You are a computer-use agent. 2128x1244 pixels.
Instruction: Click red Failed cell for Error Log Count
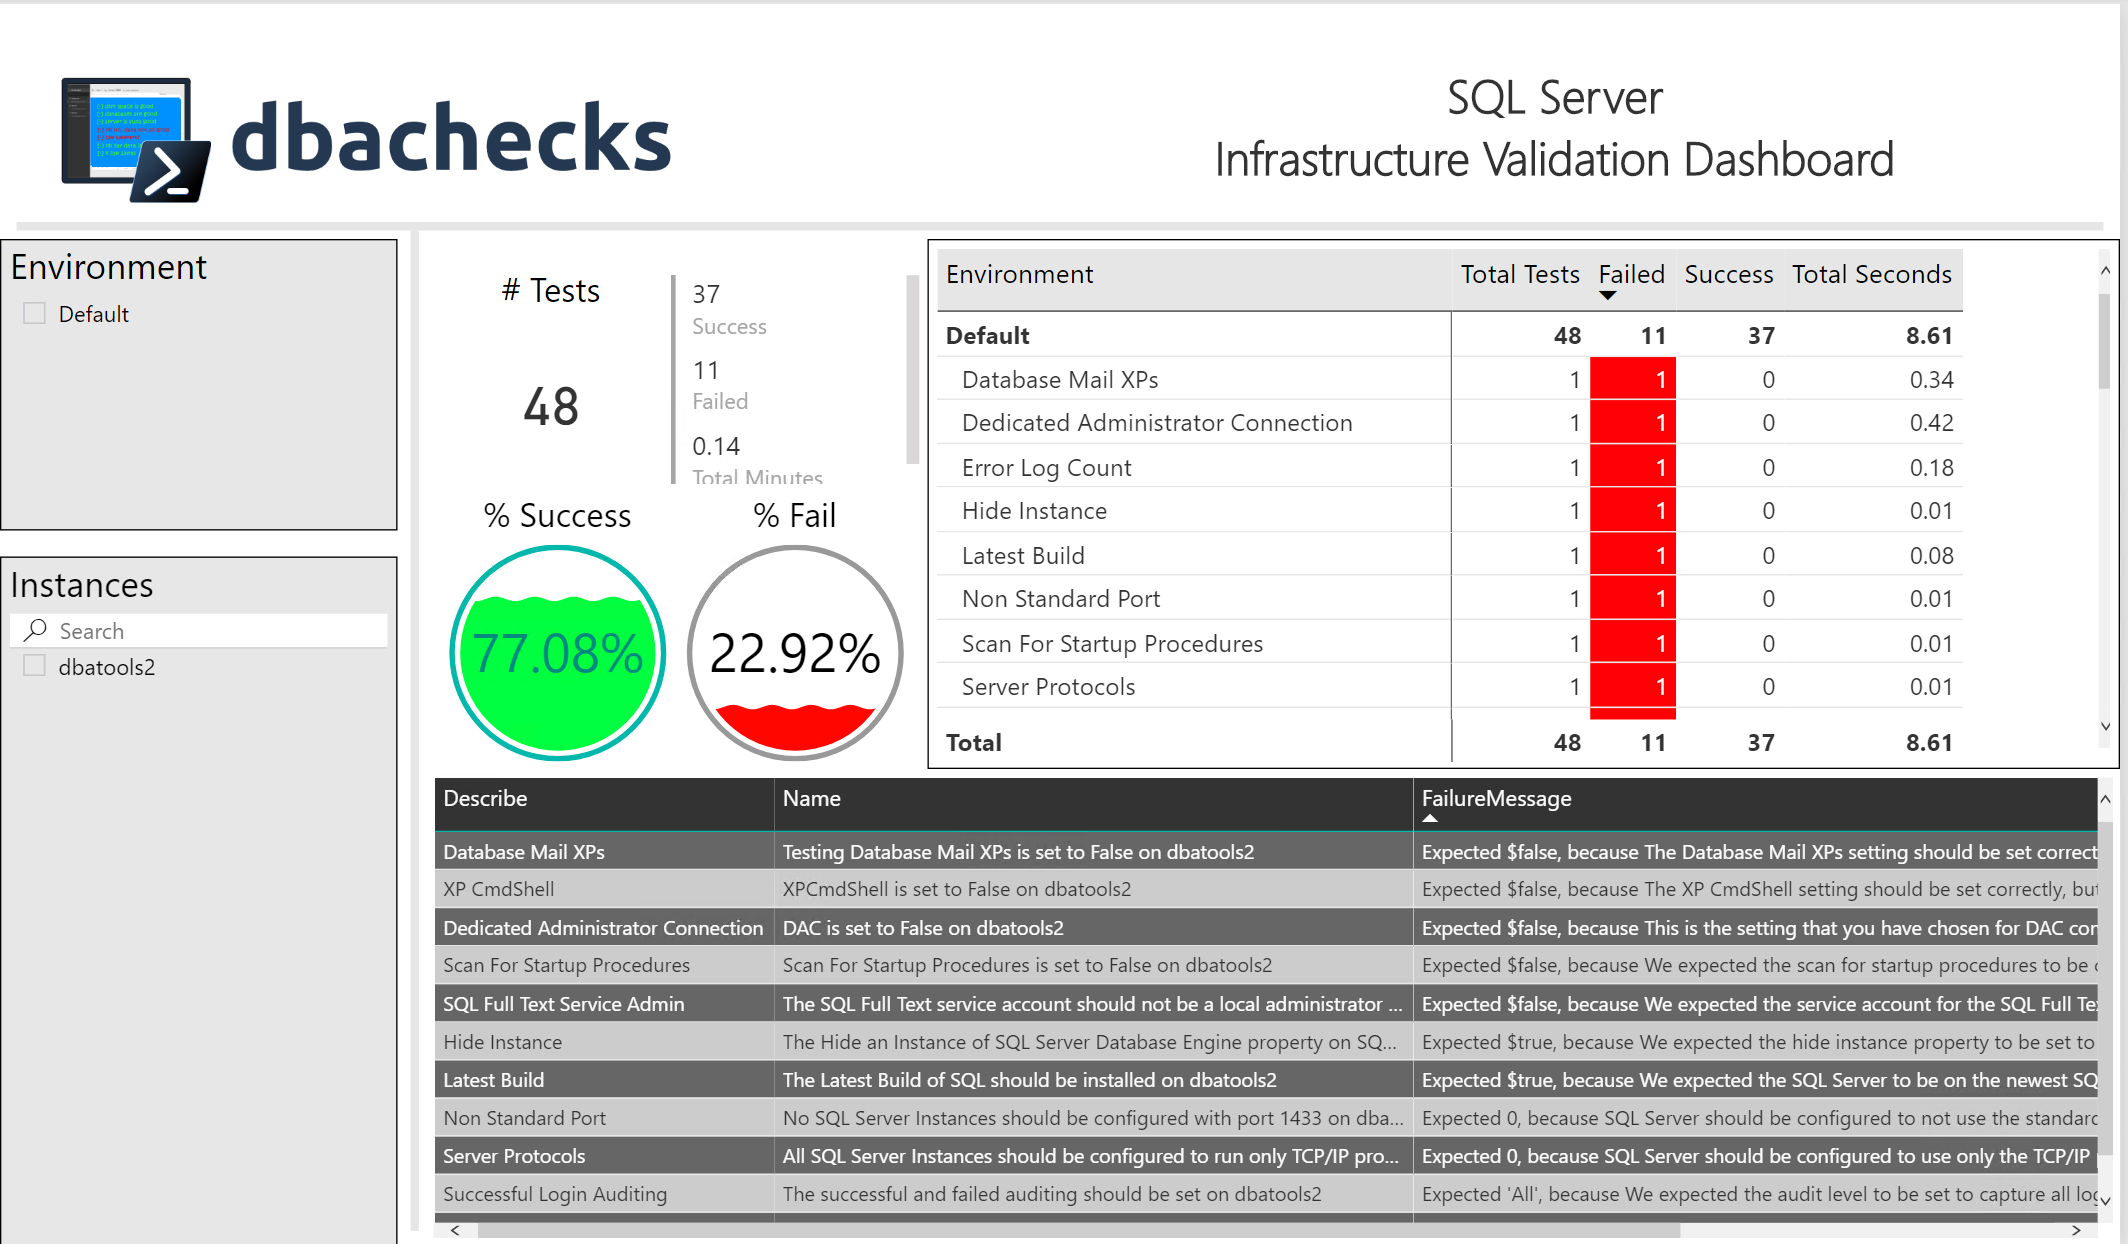point(1632,467)
